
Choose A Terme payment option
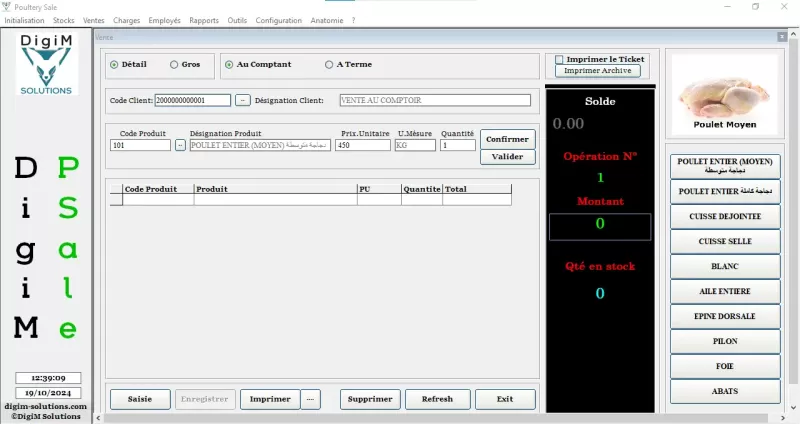tap(329, 64)
